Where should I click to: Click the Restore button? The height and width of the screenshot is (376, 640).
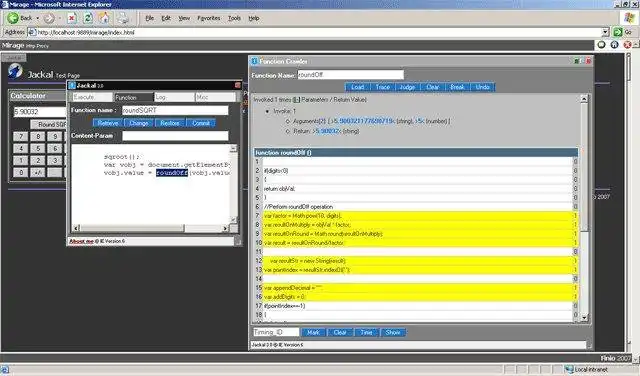[170, 123]
